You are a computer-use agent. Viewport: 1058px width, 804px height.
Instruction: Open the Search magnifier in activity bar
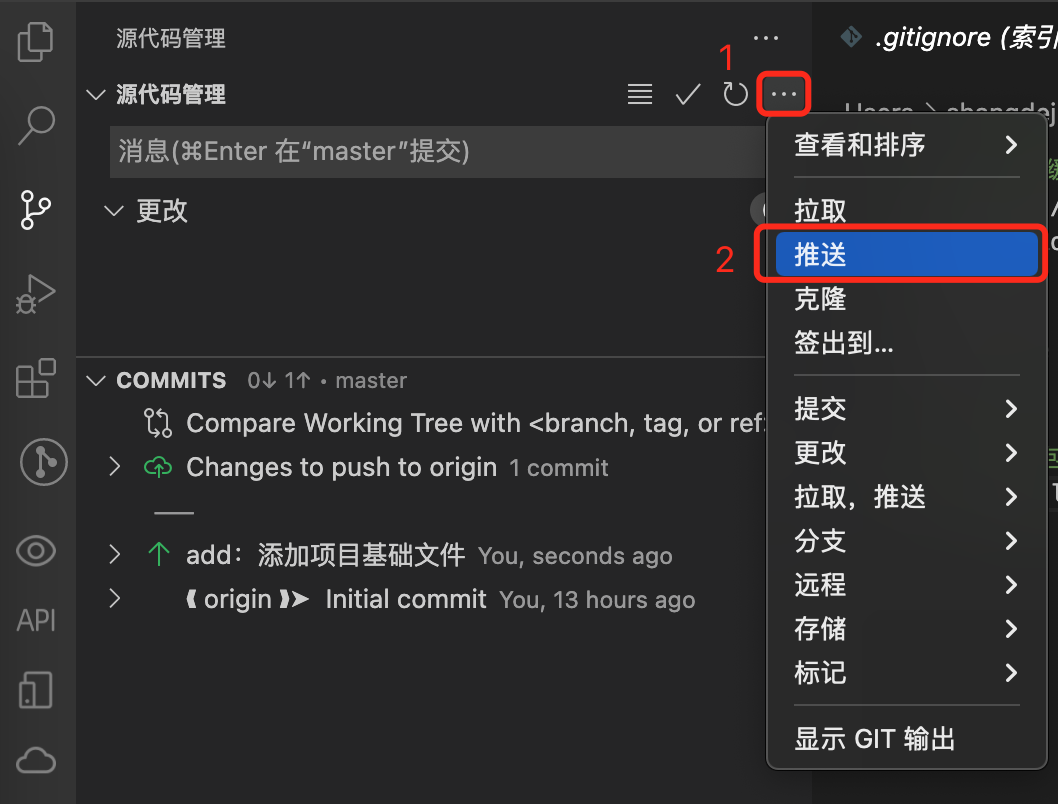[36, 125]
